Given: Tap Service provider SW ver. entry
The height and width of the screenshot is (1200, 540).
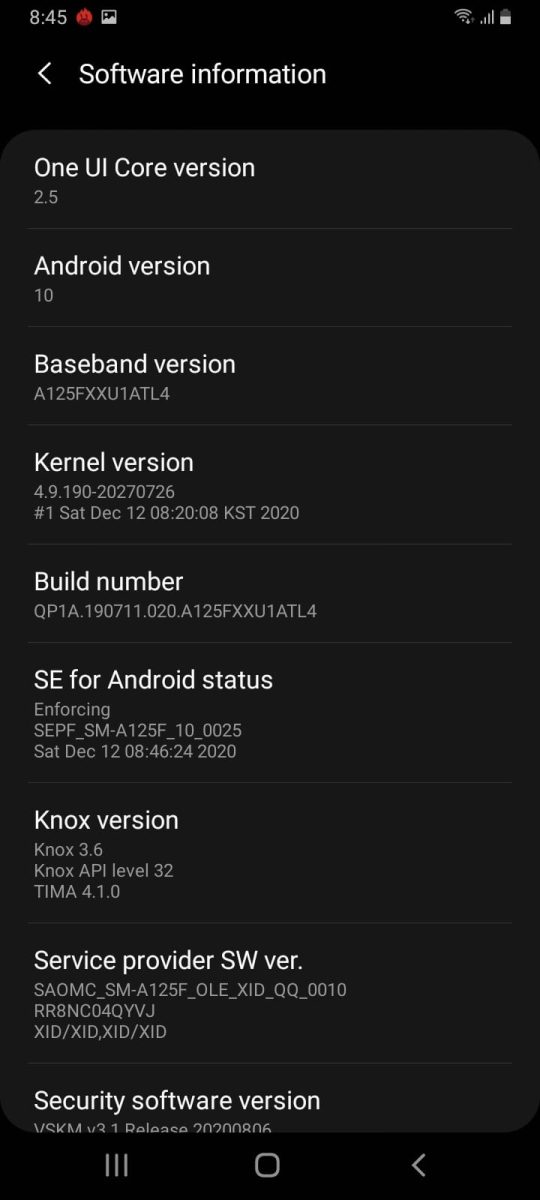Looking at the screenshot, I should pyautogui.click(x=270, y=993).
